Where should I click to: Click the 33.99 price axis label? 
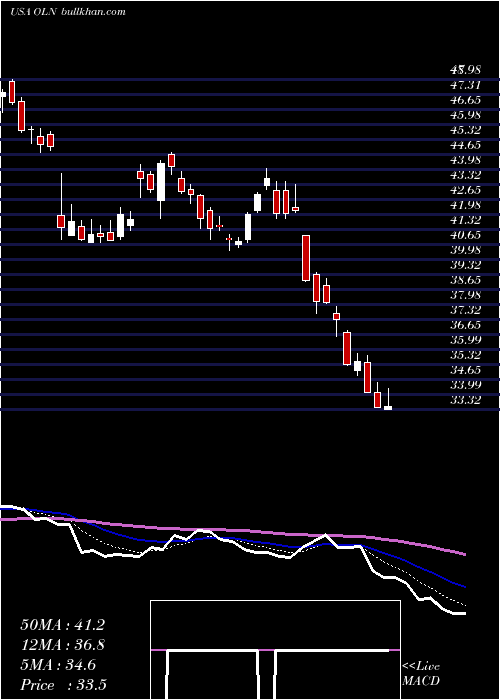[x=466, y=385]
